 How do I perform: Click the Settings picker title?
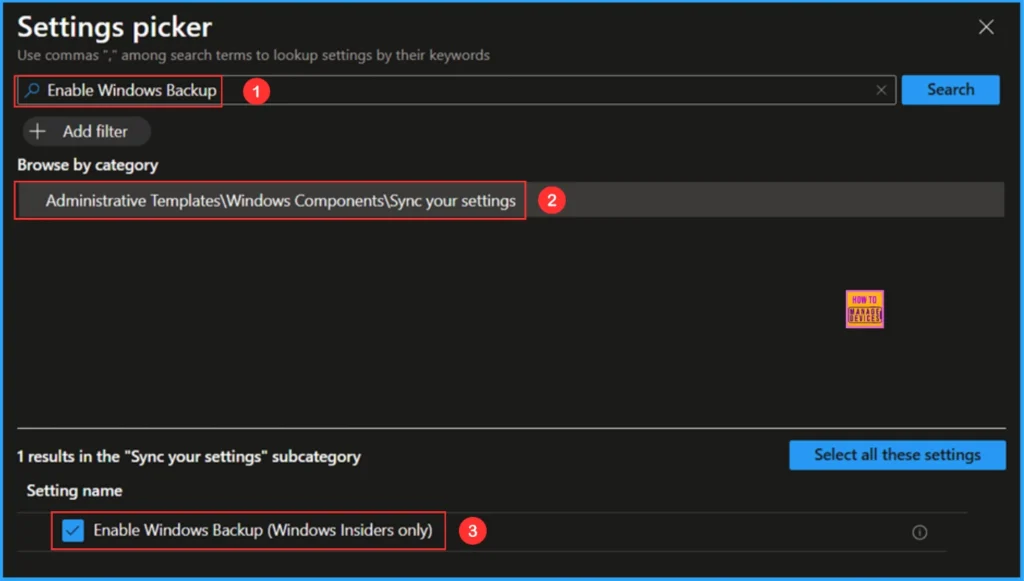tap(114, 27)
